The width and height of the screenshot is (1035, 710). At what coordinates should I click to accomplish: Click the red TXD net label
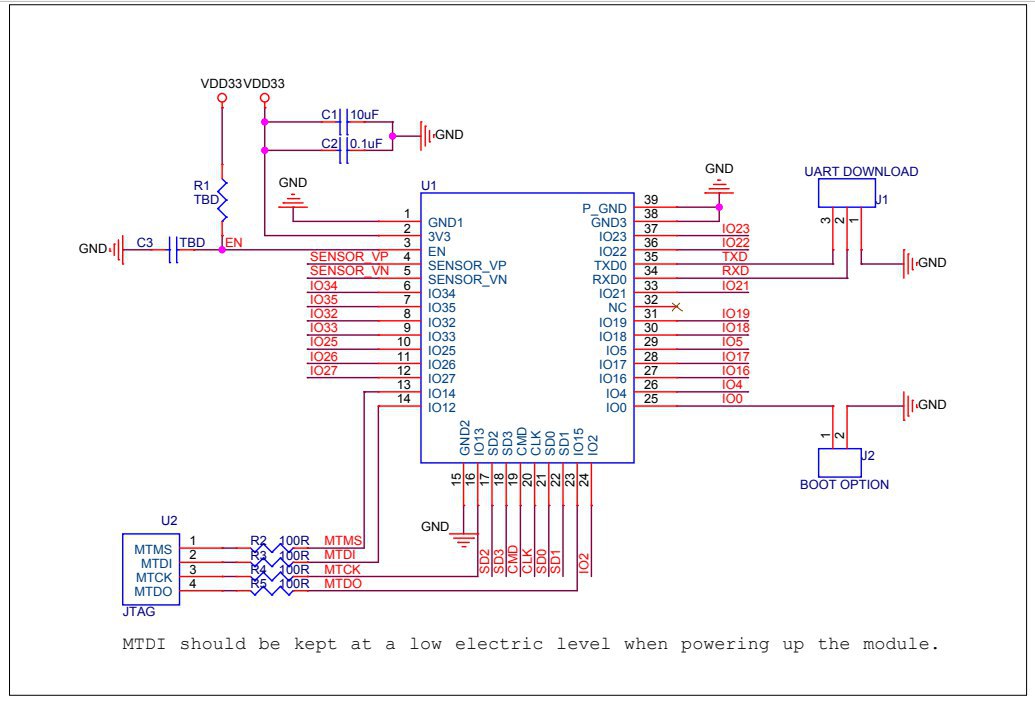[x=735, y=257]
